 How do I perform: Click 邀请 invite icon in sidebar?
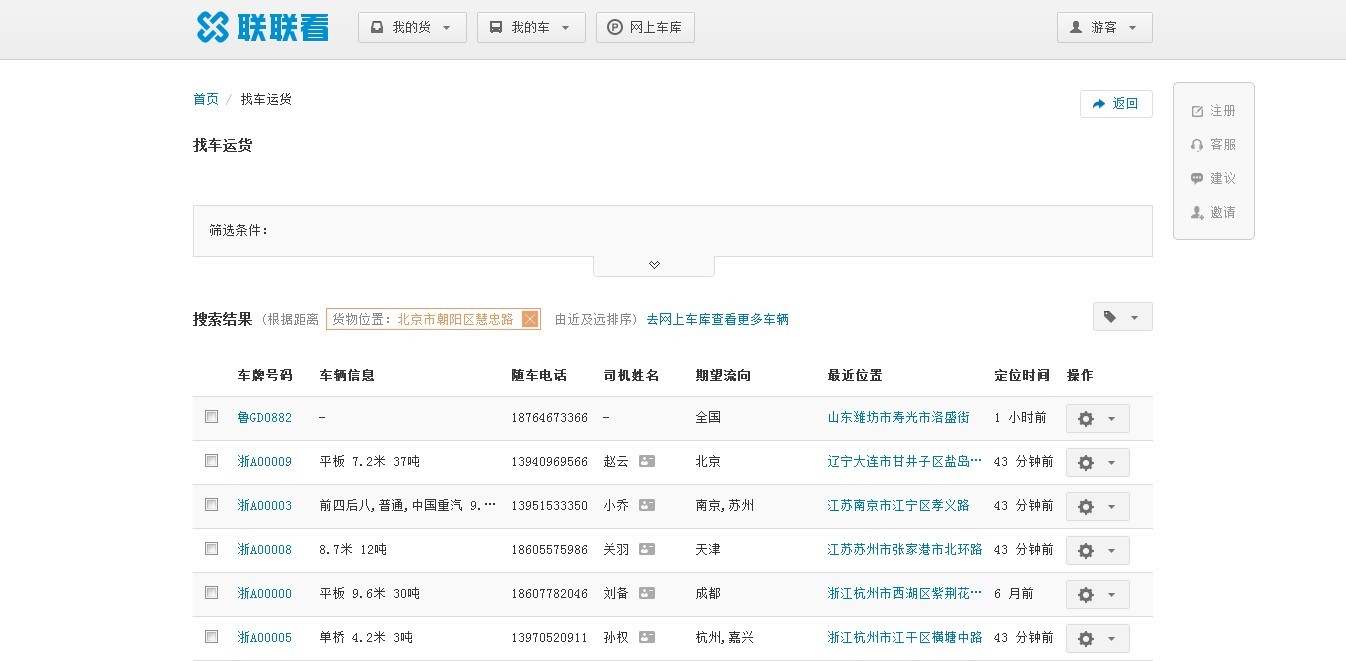point(1197,213)
